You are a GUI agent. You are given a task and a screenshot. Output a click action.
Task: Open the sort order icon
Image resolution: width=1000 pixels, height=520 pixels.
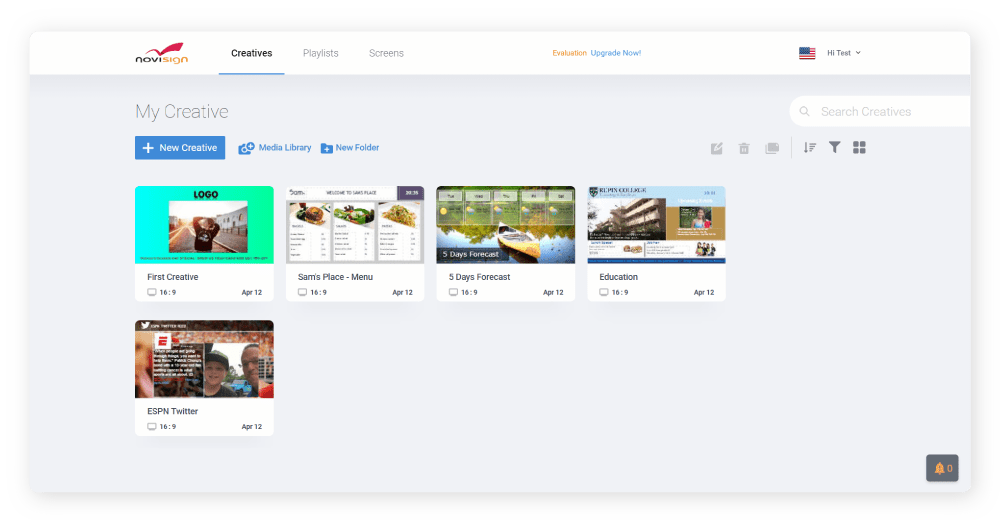click(810, 148)
